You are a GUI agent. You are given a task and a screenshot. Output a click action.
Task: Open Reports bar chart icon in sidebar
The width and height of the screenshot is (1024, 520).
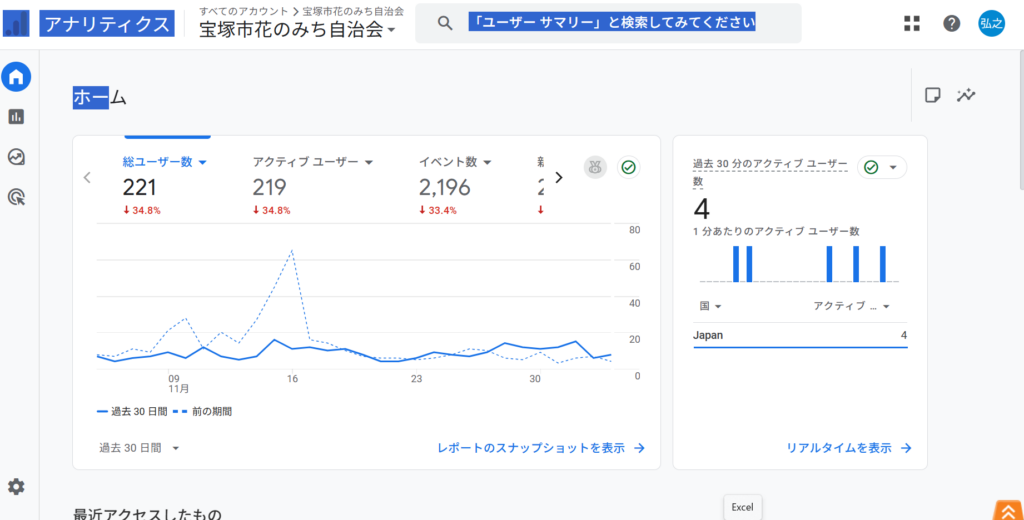16,117
